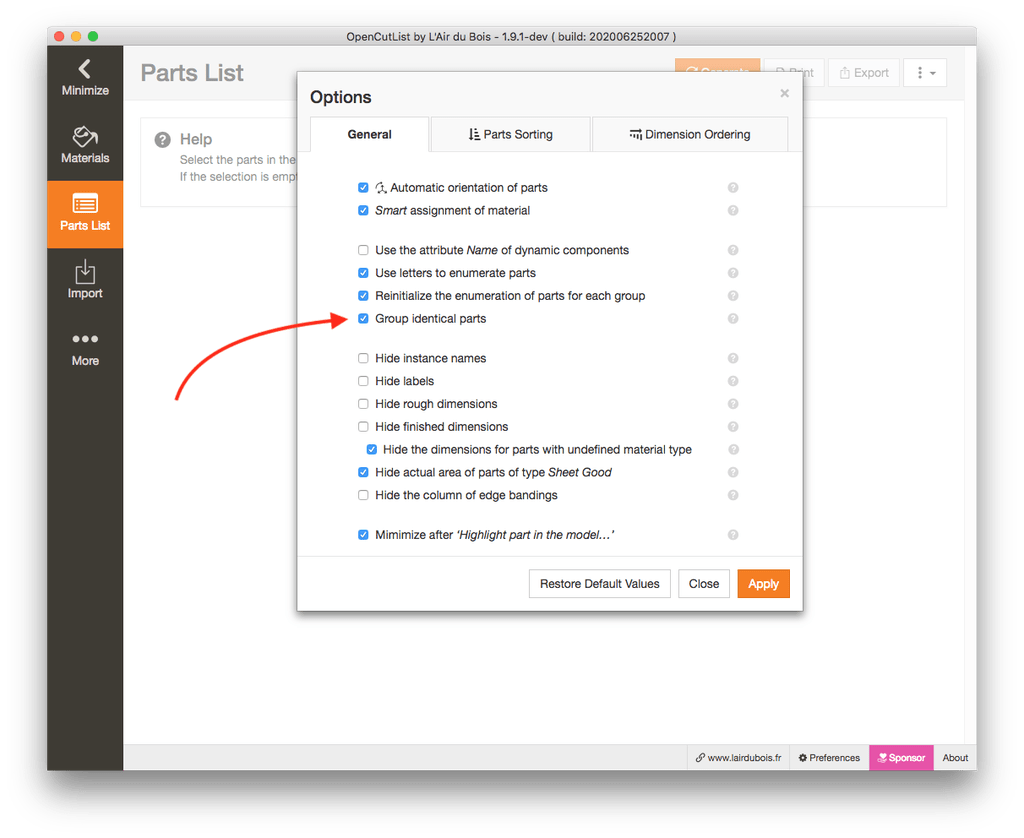This screenshot has width=1024, height=838.
Task: Click help icon for Reinitialize the enumeration
Action: [733, 296]
